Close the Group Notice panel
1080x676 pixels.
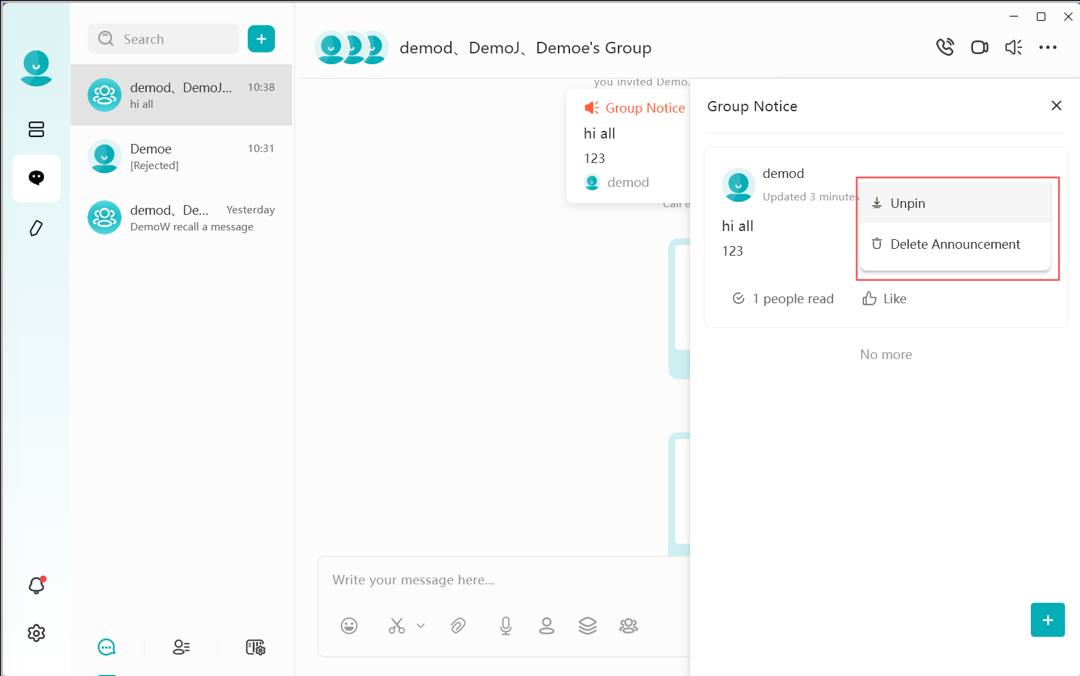pyautogui.click(x=1056, y=105)
